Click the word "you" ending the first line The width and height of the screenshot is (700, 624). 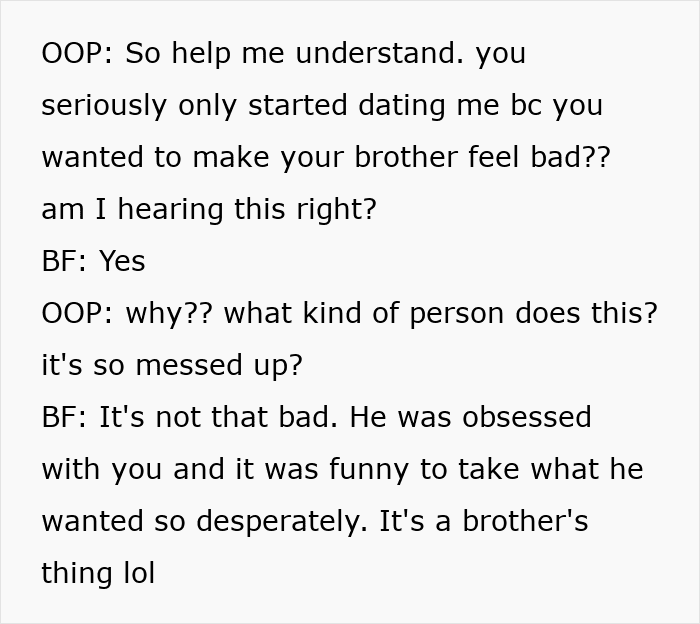tap(501, 53)
